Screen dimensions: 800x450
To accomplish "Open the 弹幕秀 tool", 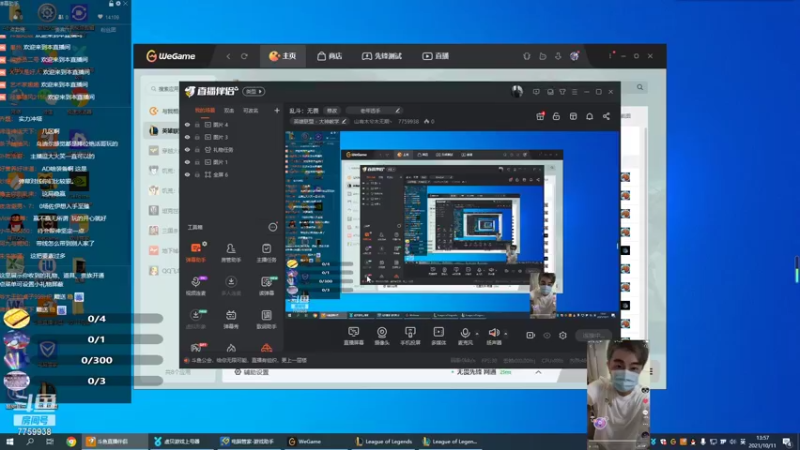I will tap(231, 319).
